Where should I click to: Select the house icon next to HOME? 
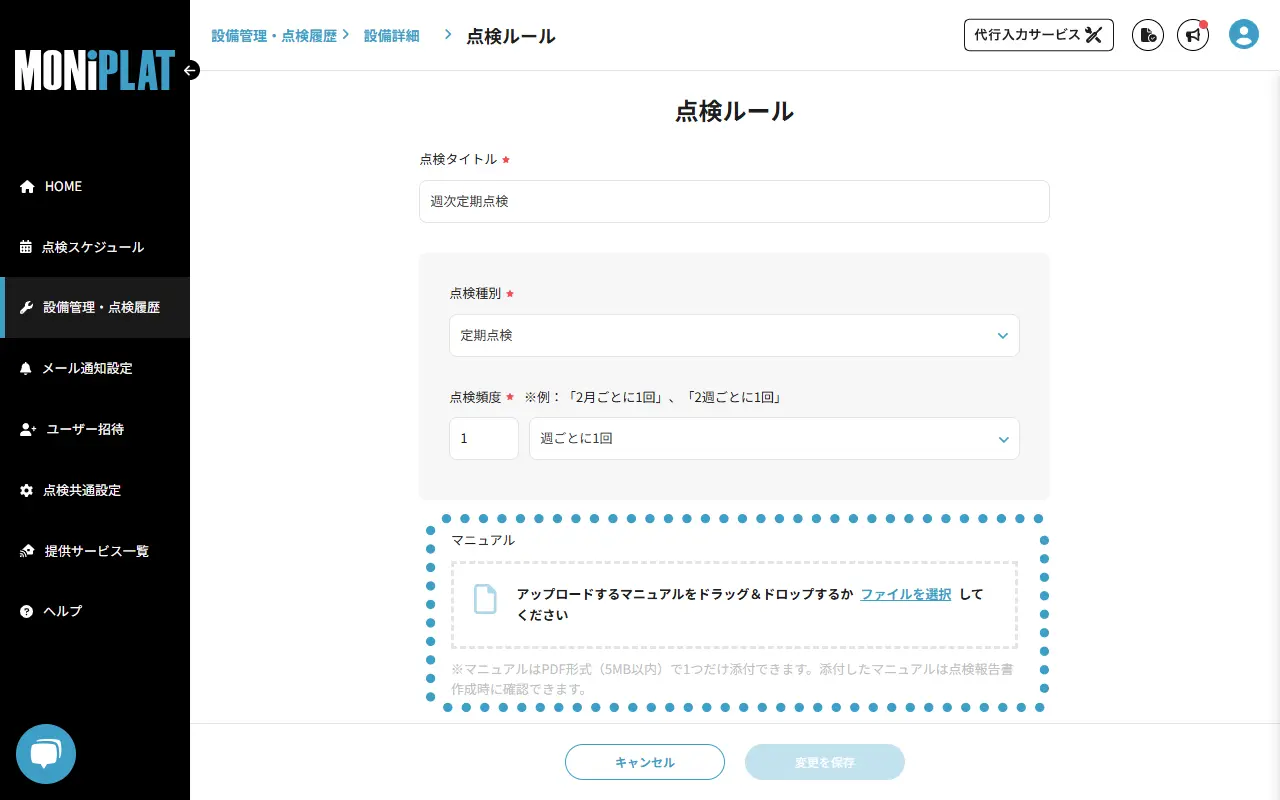point(26,186)
